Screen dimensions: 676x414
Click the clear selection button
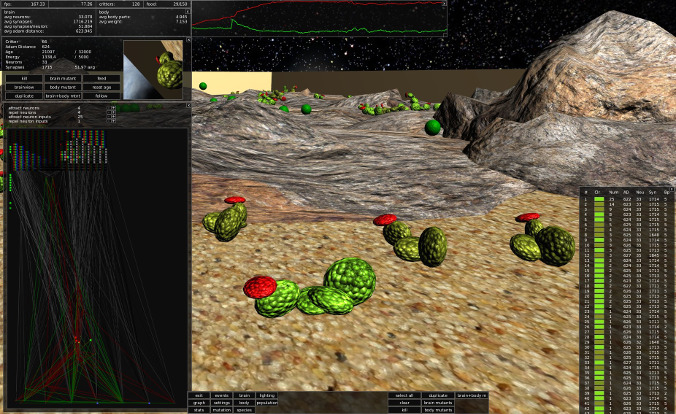click(405, 403)
